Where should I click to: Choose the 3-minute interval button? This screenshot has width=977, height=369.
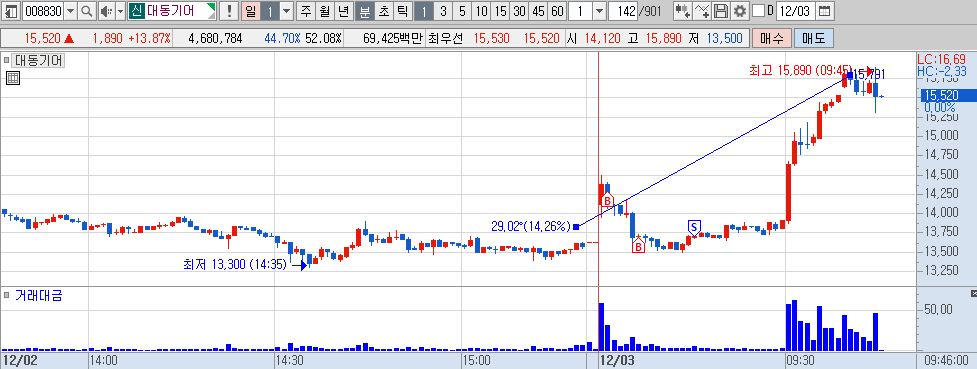click(x=442, y=11)
